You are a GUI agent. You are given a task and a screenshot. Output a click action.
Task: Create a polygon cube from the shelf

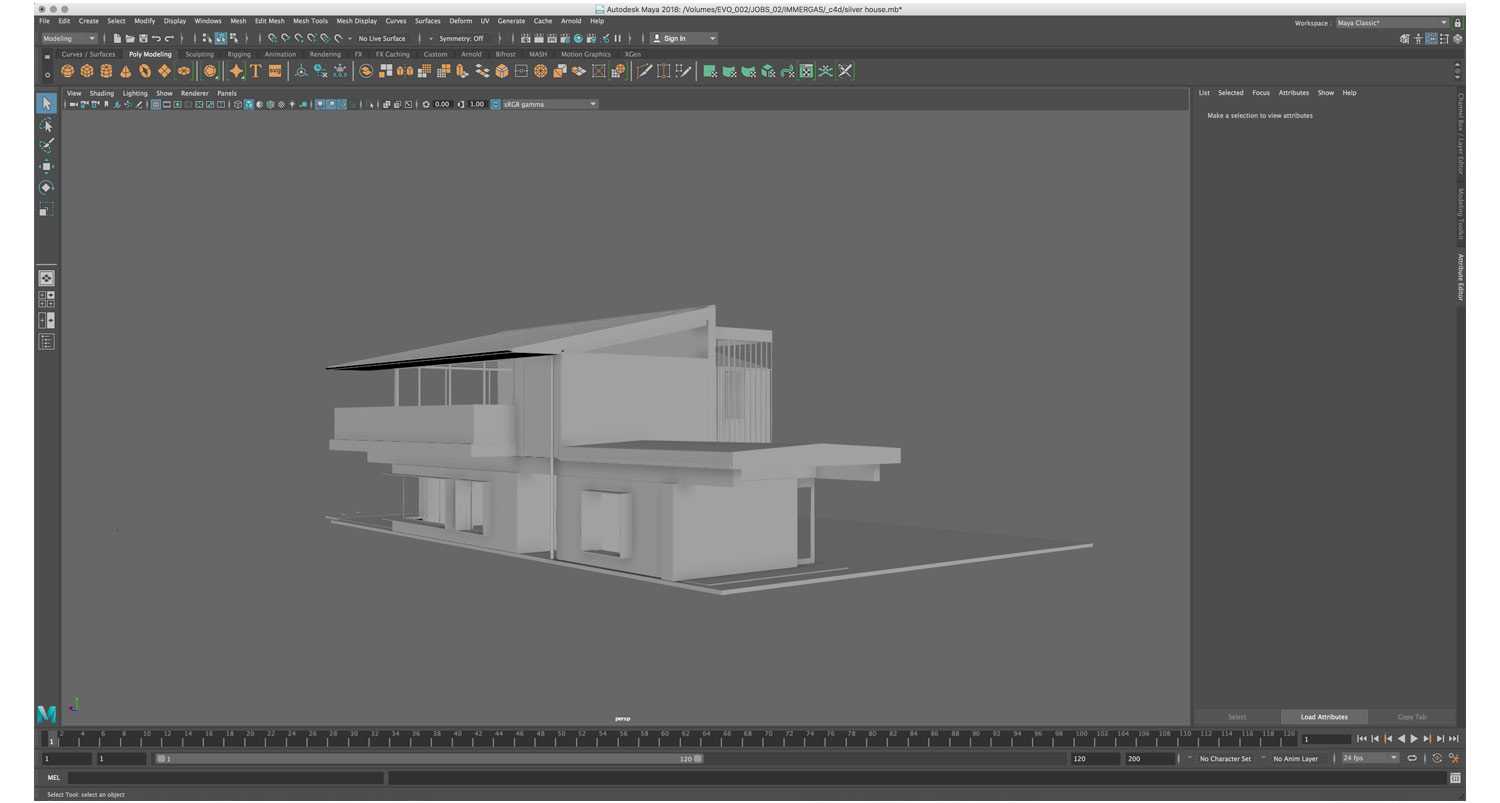[x=87, y=71]
